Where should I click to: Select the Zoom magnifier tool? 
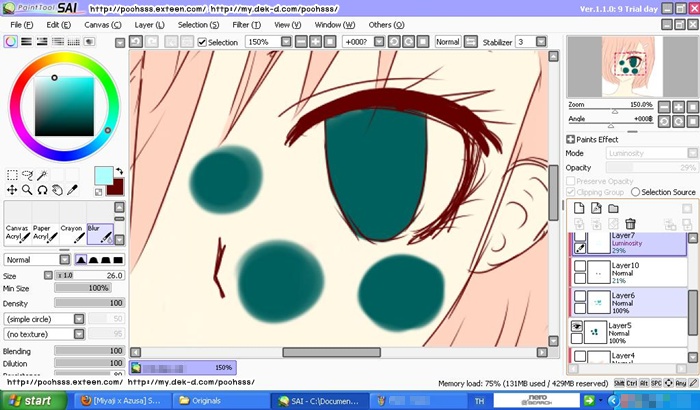click(x=27, y=190)
